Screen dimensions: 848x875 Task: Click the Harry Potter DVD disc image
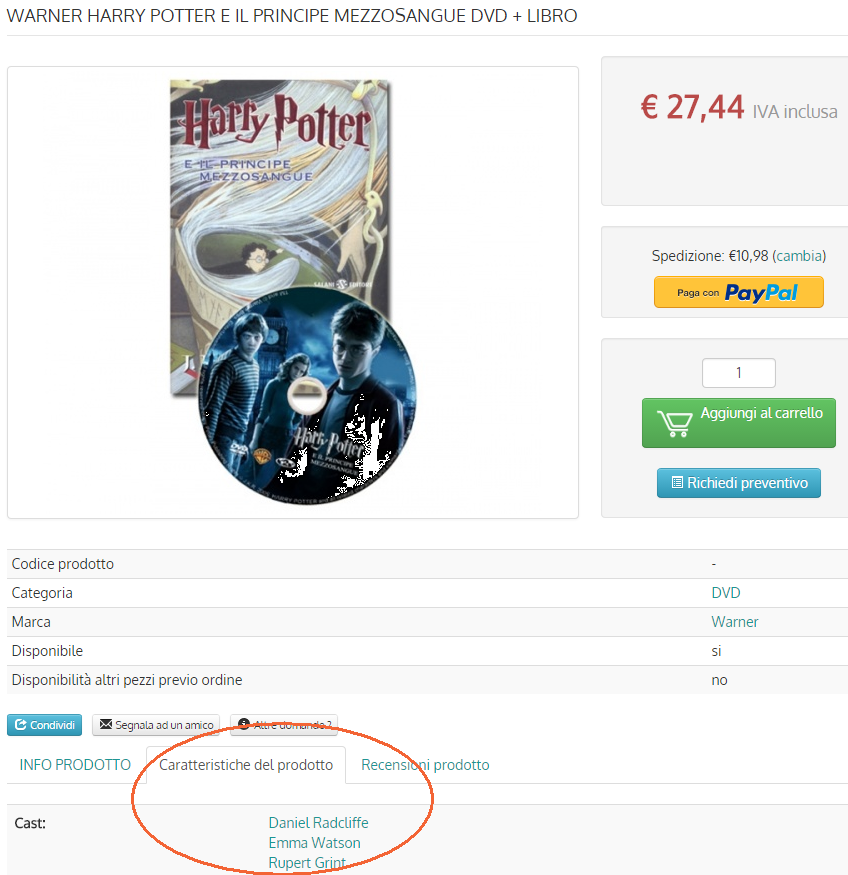pos(307,396)
